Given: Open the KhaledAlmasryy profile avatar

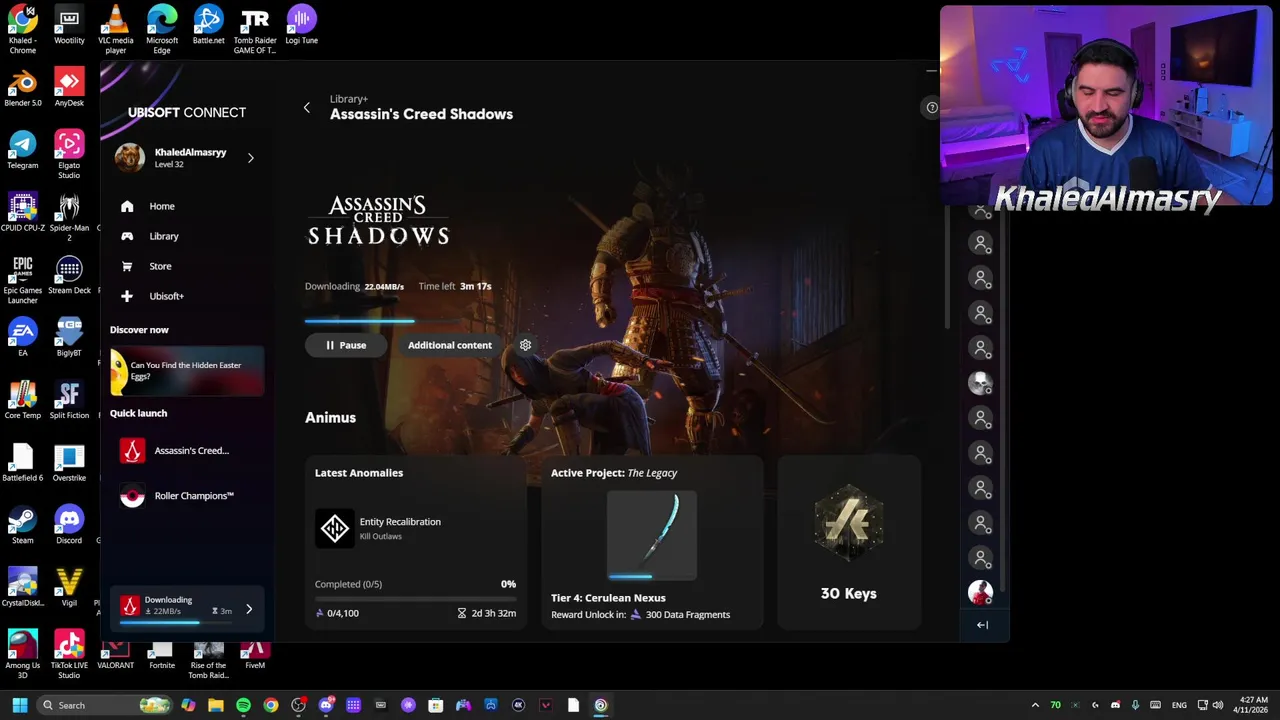Looking at the screenshot, I should (129, 157).
